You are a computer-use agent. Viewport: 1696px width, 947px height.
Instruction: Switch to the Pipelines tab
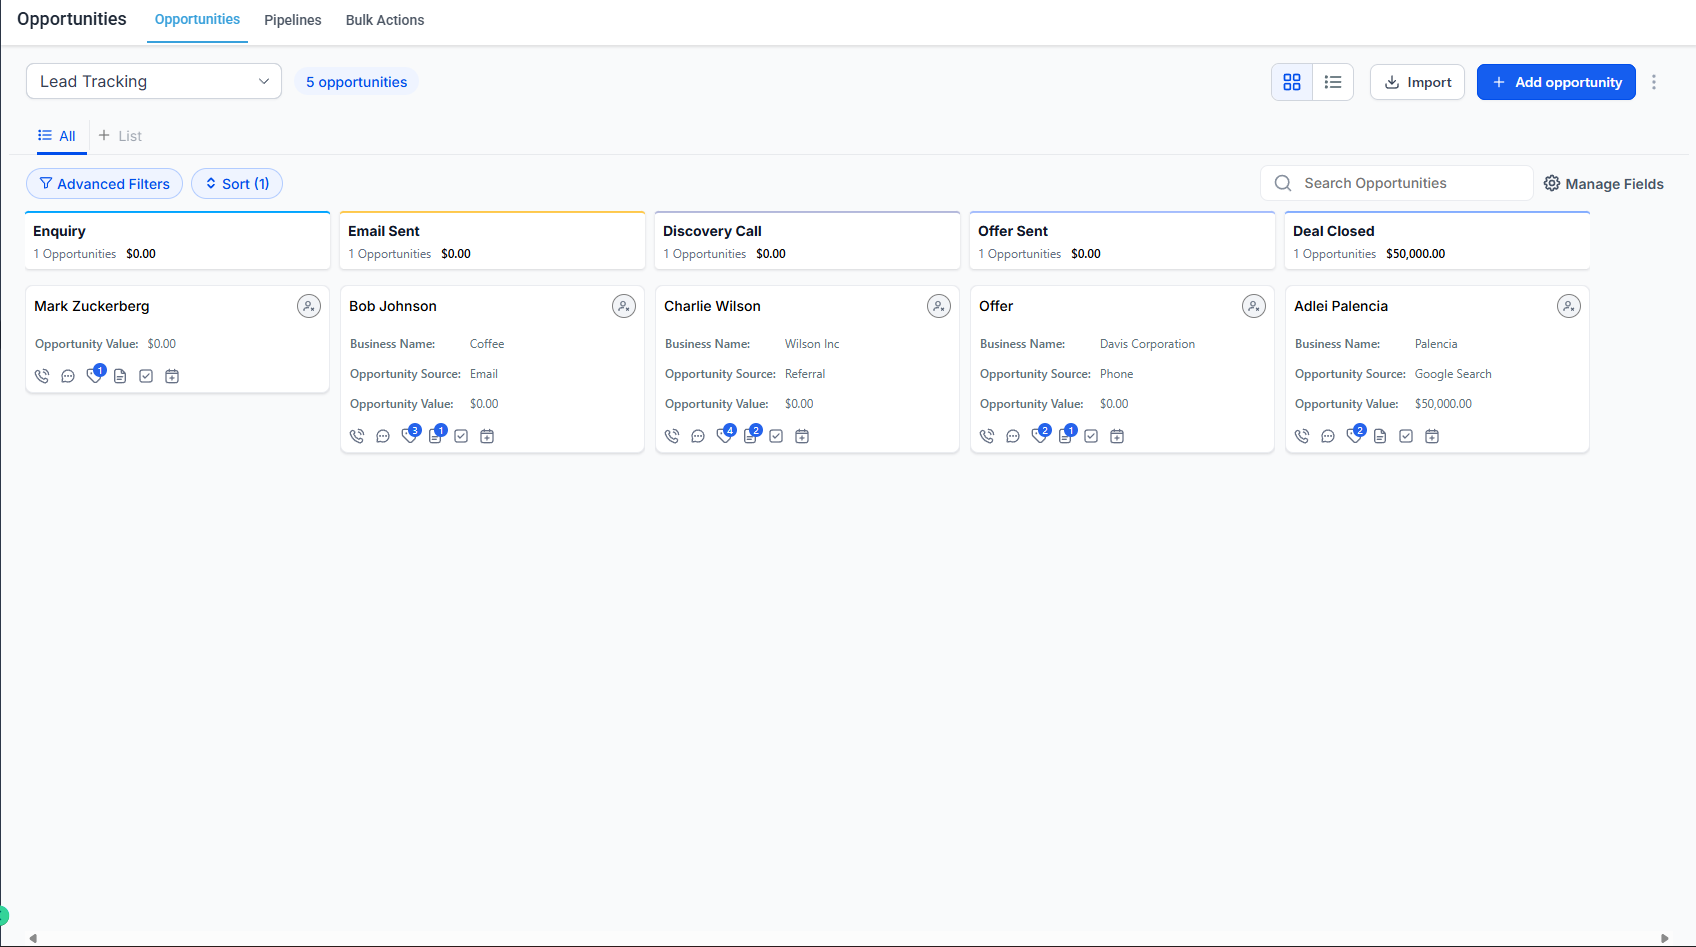click(x=292, y=20)
